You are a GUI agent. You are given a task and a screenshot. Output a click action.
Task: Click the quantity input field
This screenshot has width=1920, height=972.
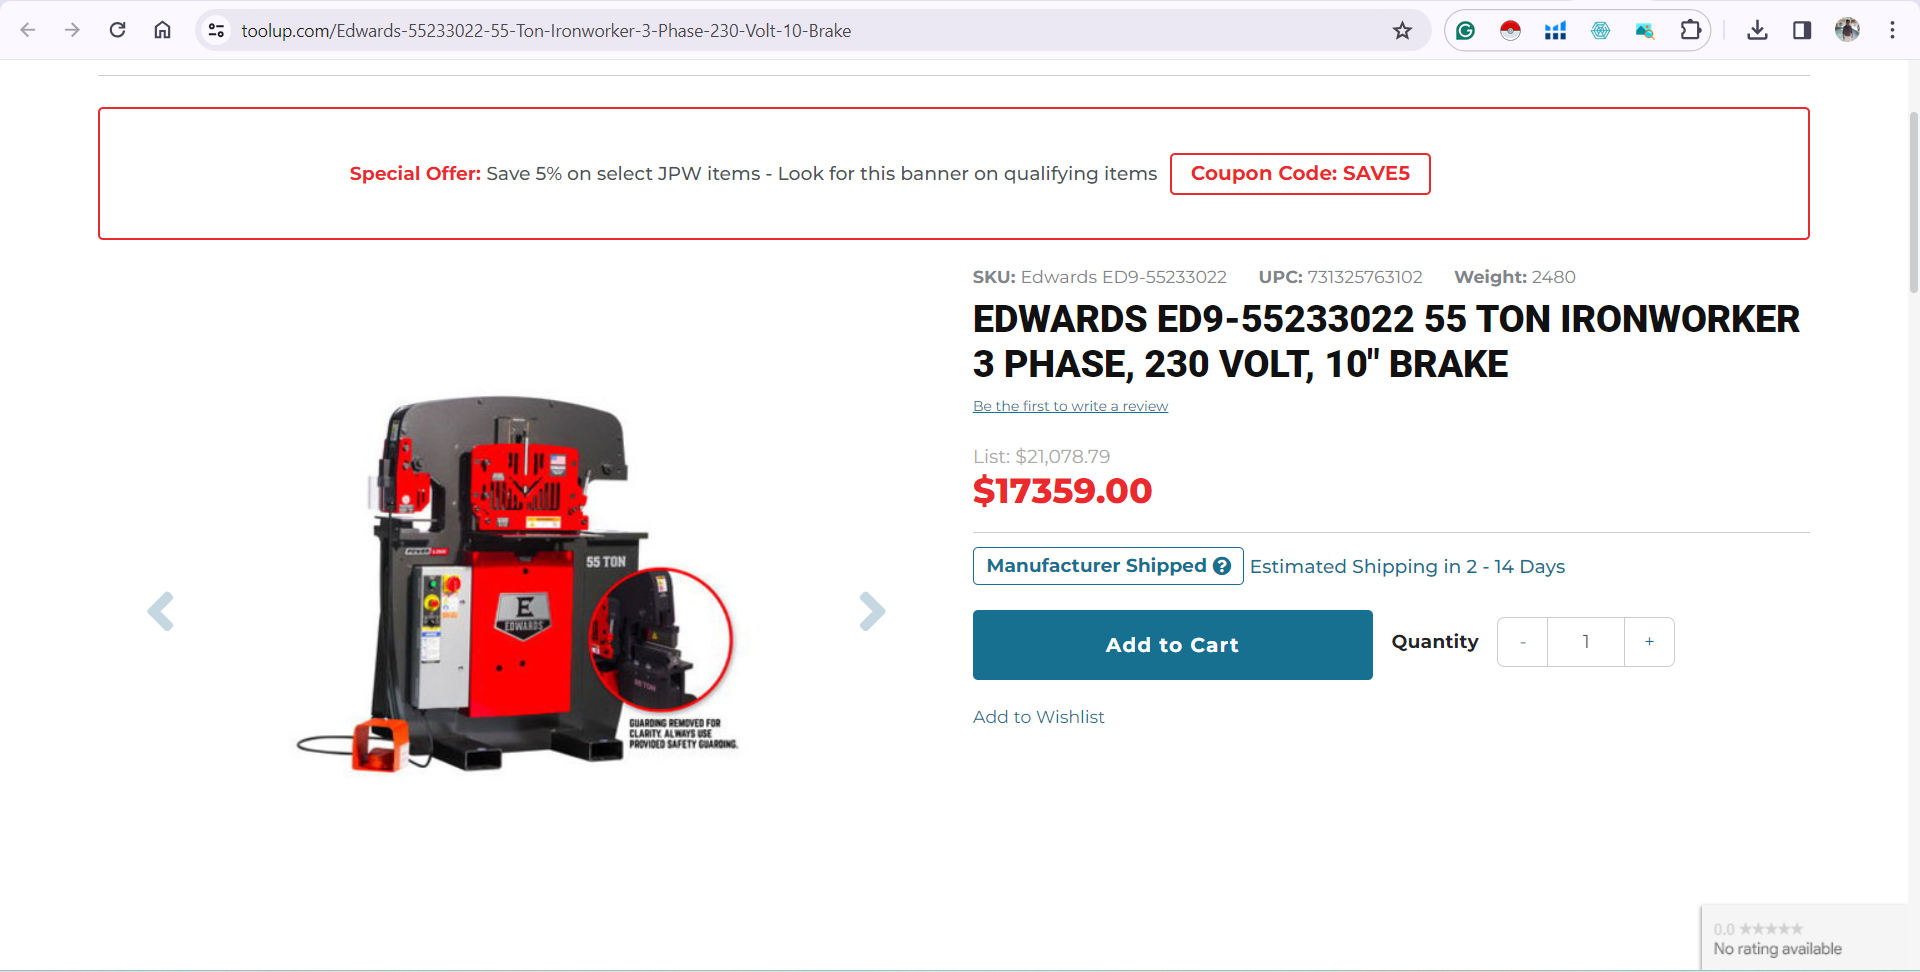coord(1586,642)
